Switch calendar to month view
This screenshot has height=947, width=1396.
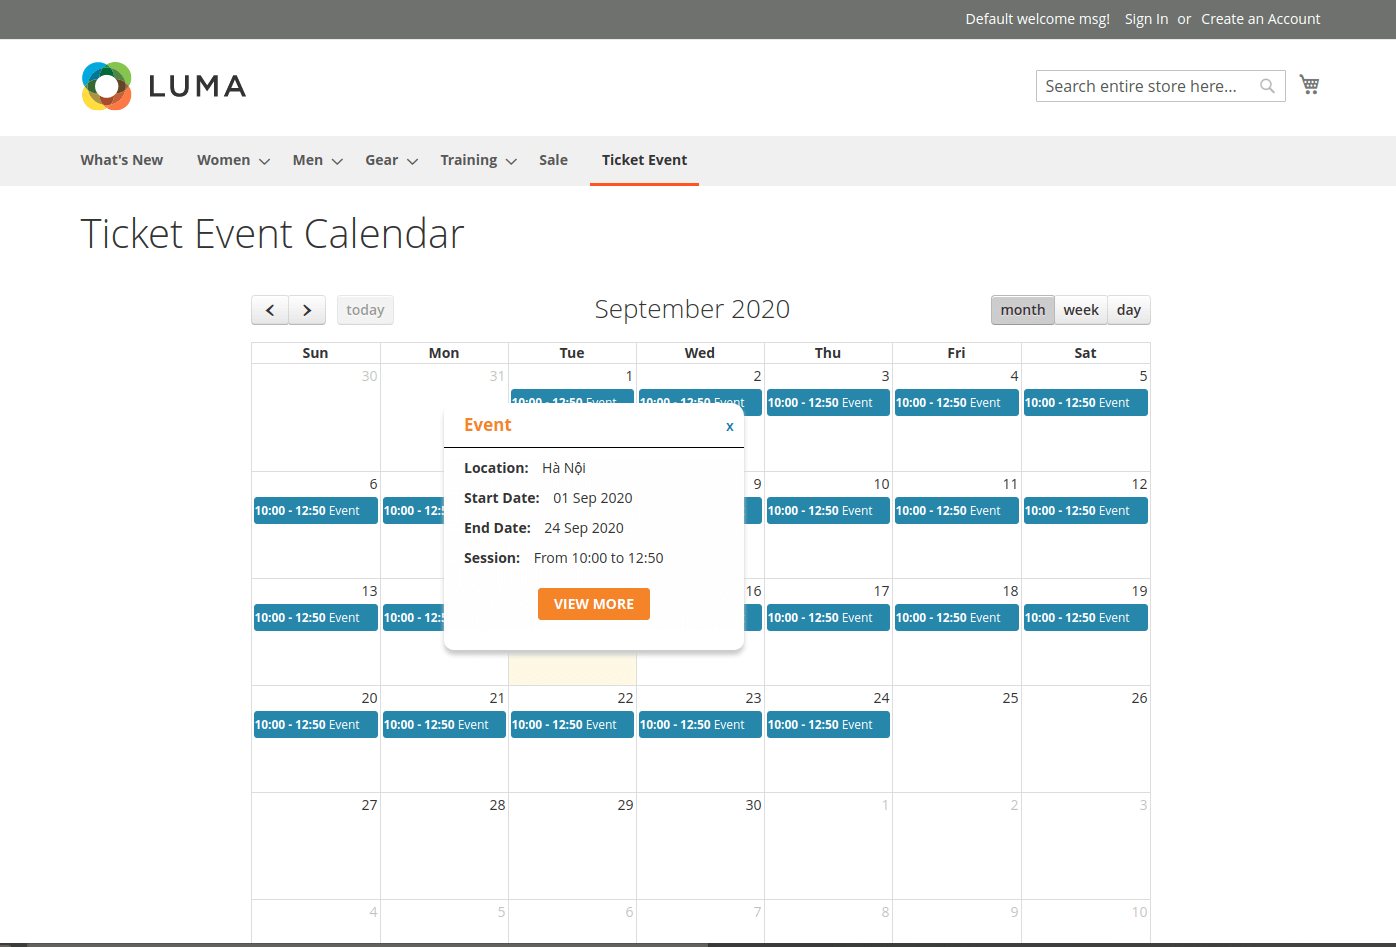pos(1022,310)
